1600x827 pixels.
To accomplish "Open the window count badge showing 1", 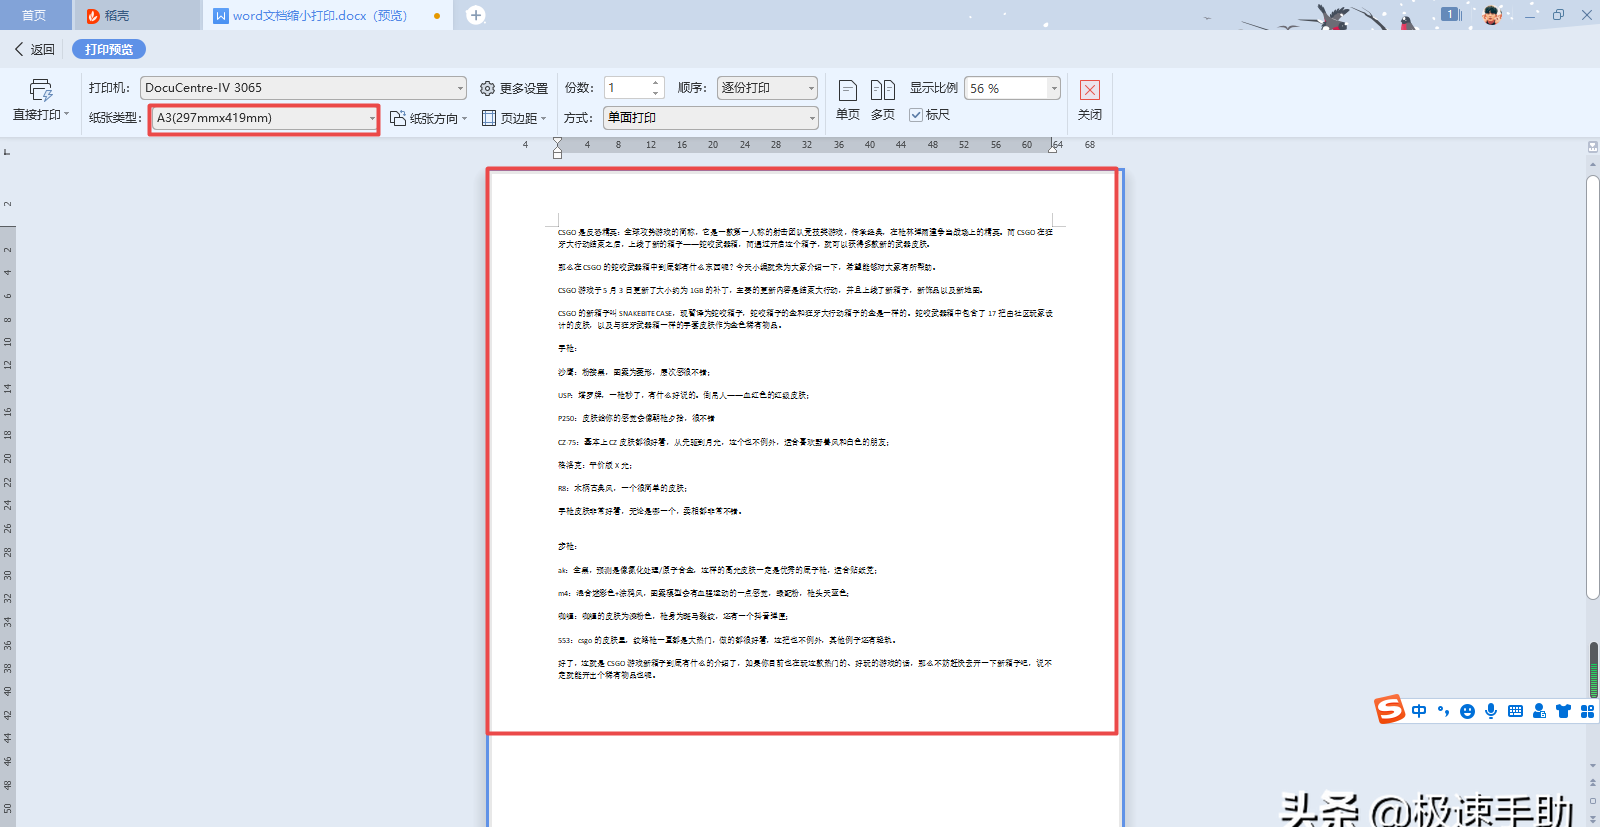I will 1450,14.
